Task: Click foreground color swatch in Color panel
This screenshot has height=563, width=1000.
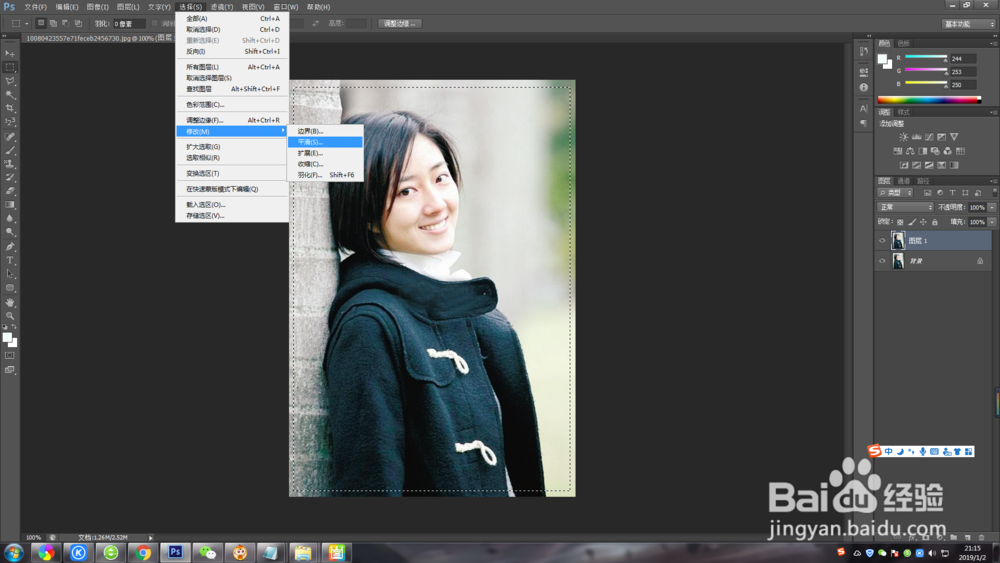Action: tap(882, 59)
